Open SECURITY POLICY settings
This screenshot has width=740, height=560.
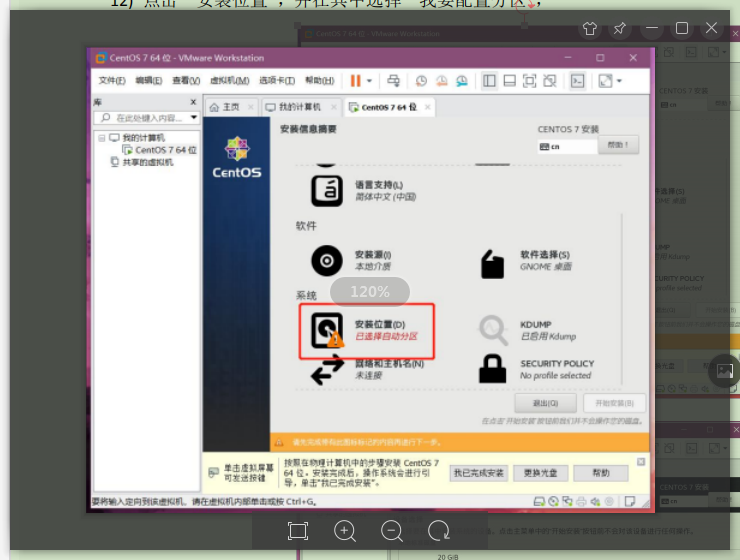pos(537,369)
